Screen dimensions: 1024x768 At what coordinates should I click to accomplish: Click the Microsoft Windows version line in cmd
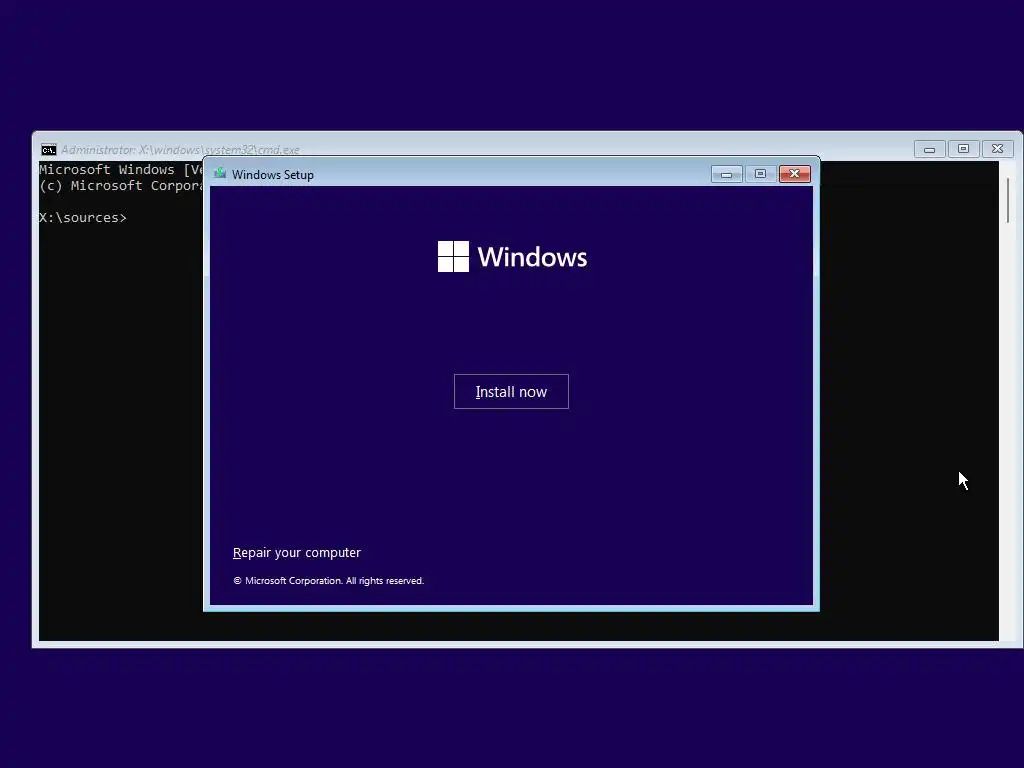pos(121,170)
